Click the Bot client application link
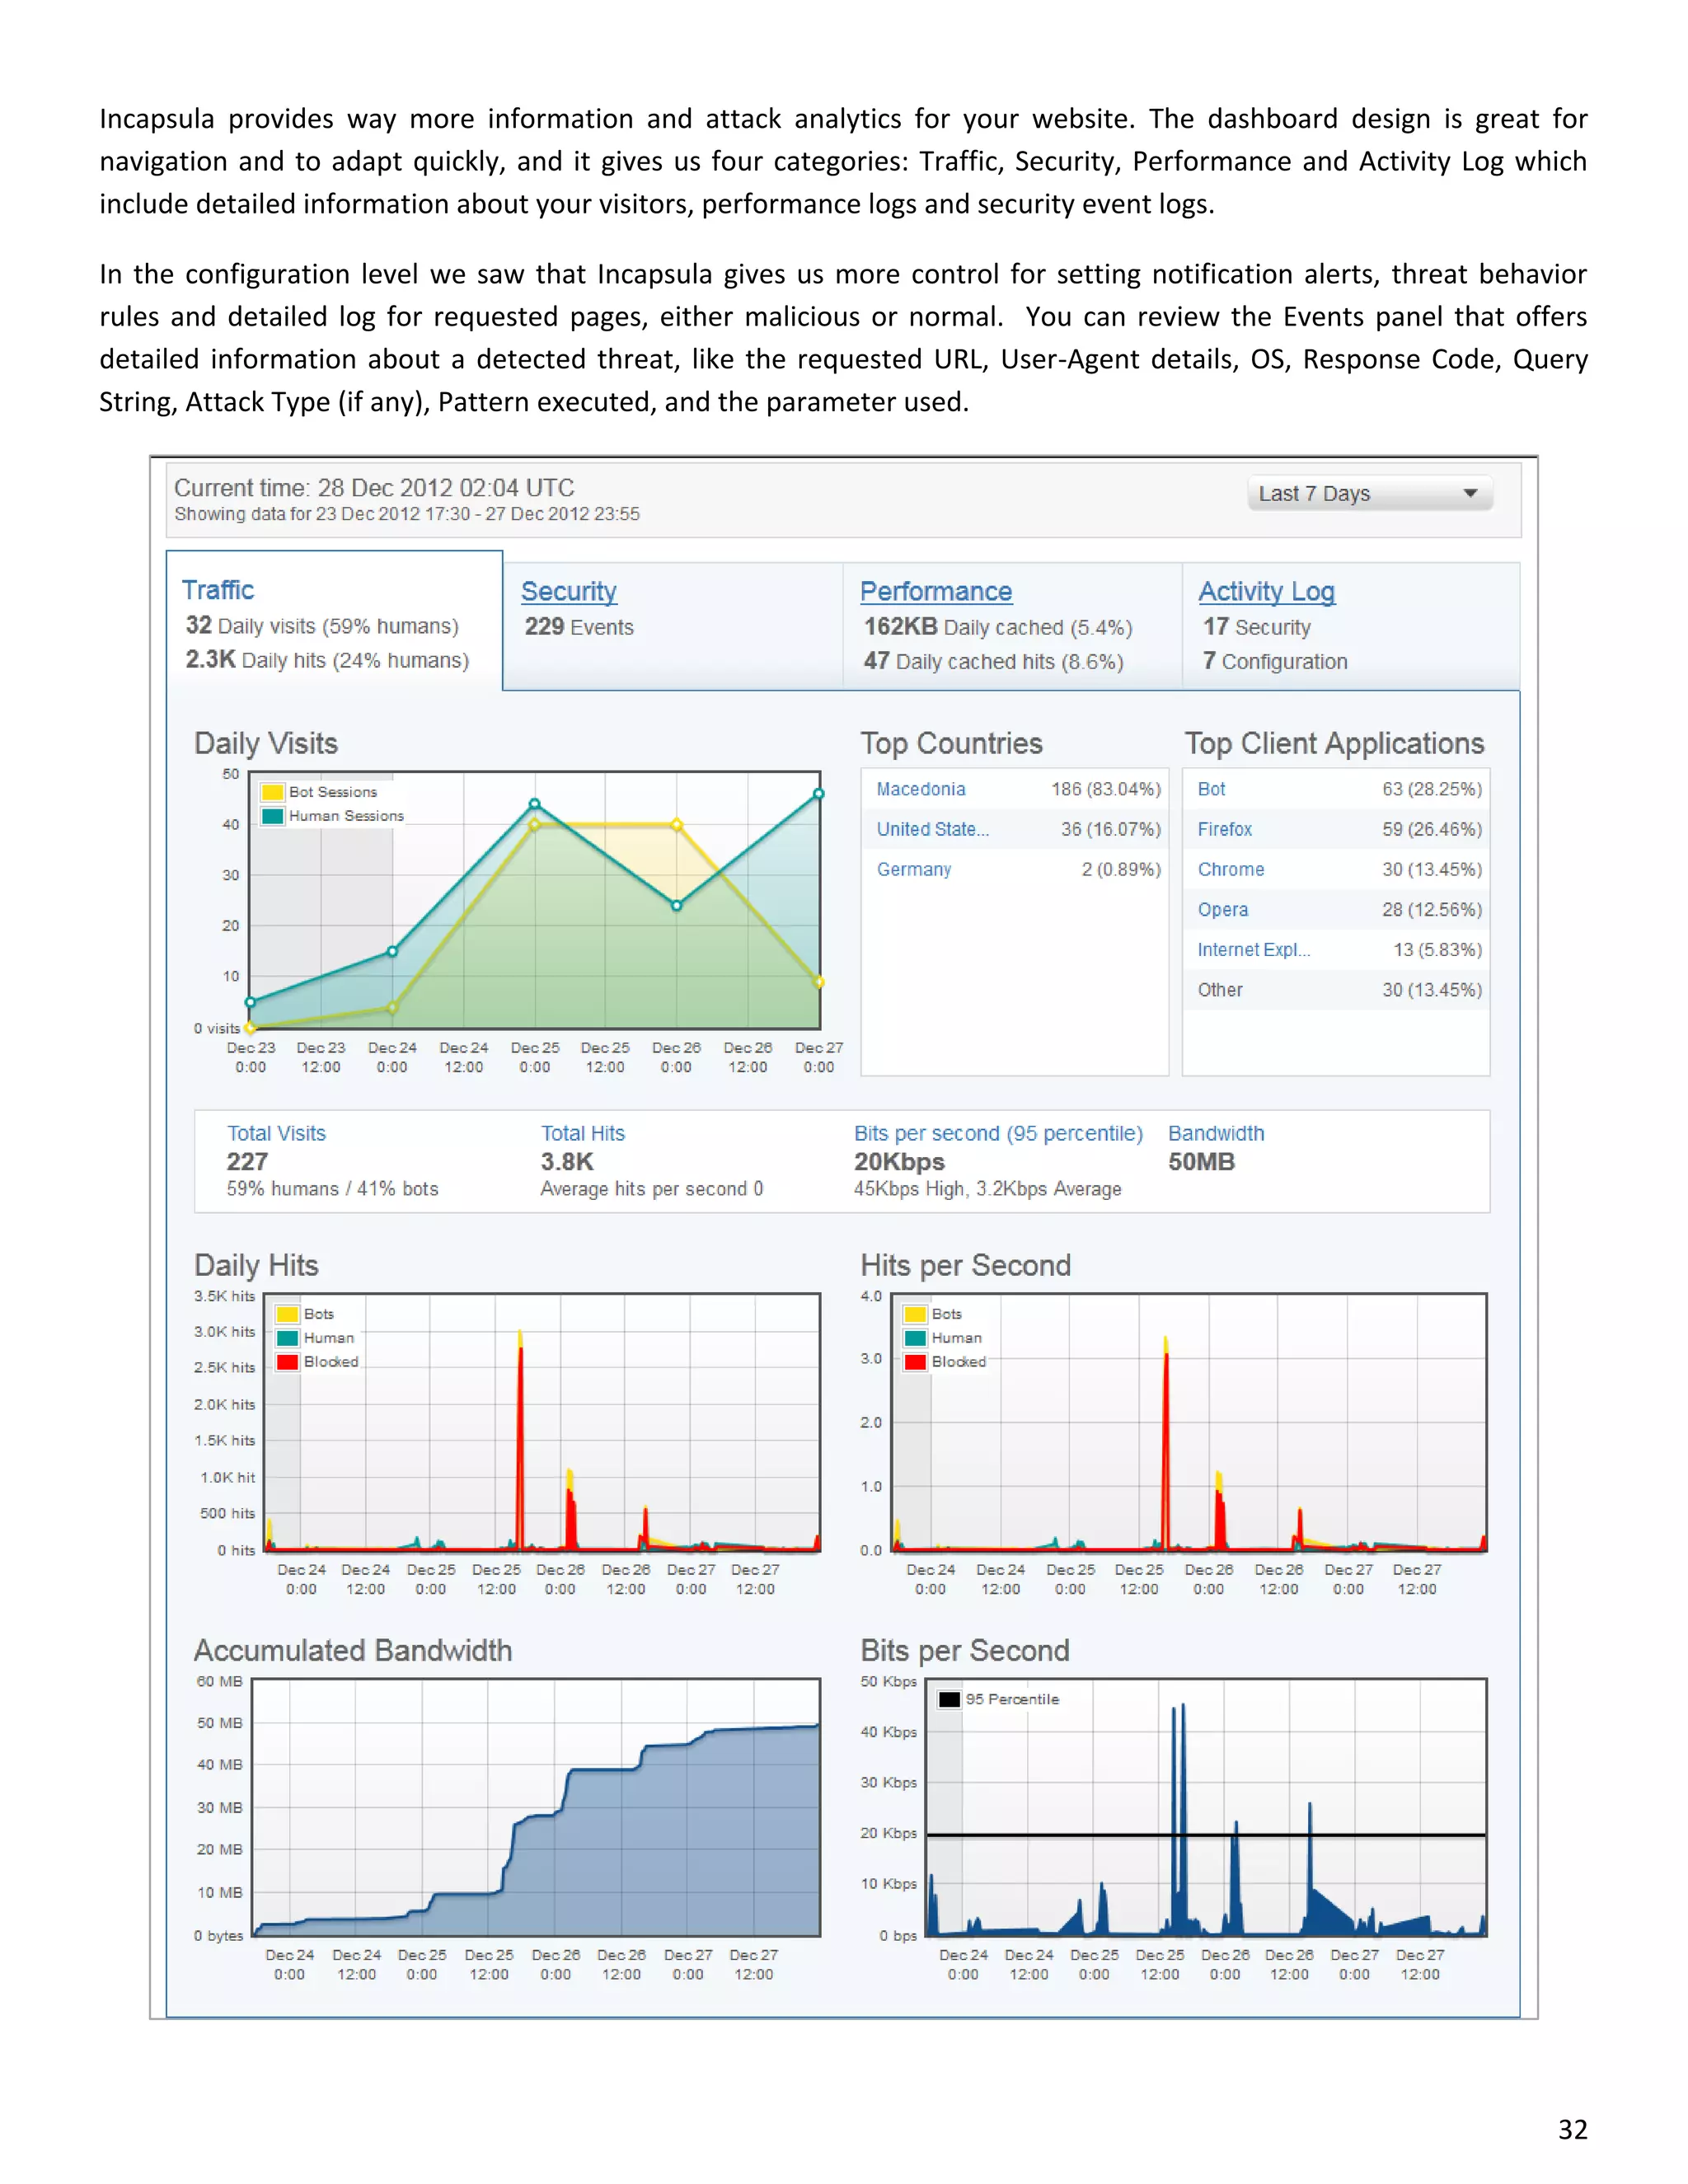This screenshot has height=2184, width=1688. [1211, 789]
